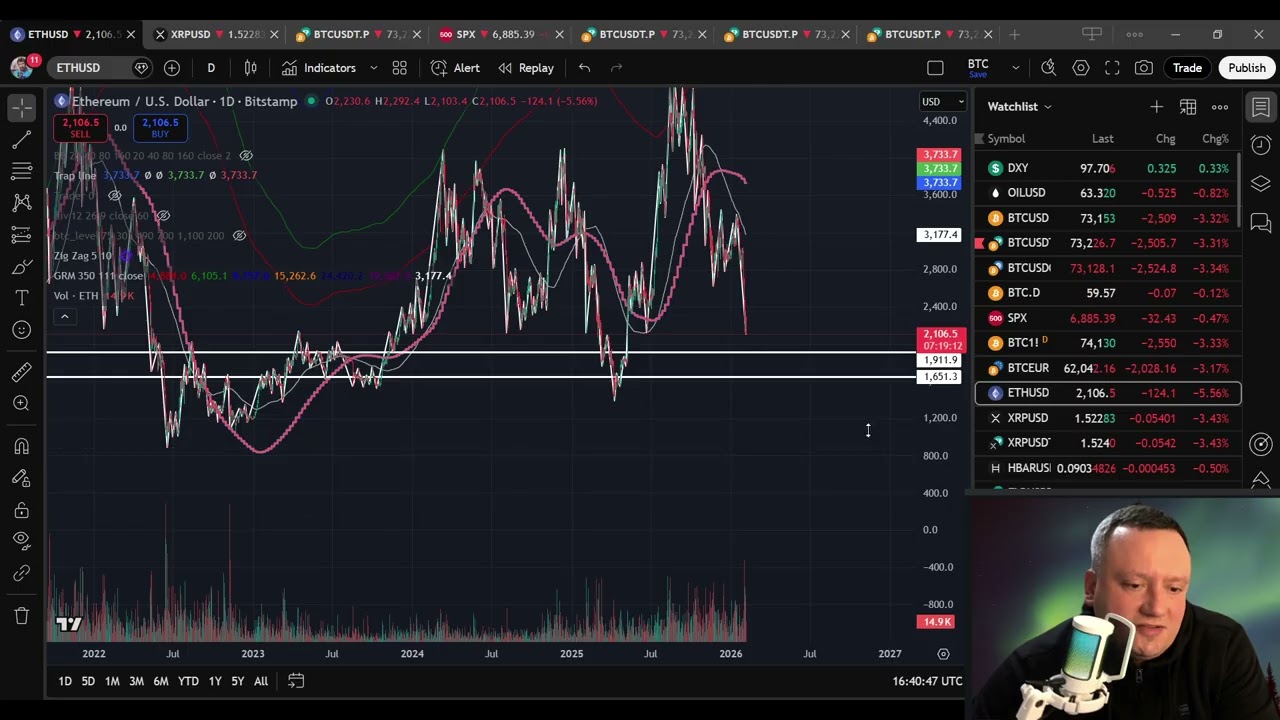Select the Text annotation tool
The image size is (1280, 720).
[x=22, y=298]
